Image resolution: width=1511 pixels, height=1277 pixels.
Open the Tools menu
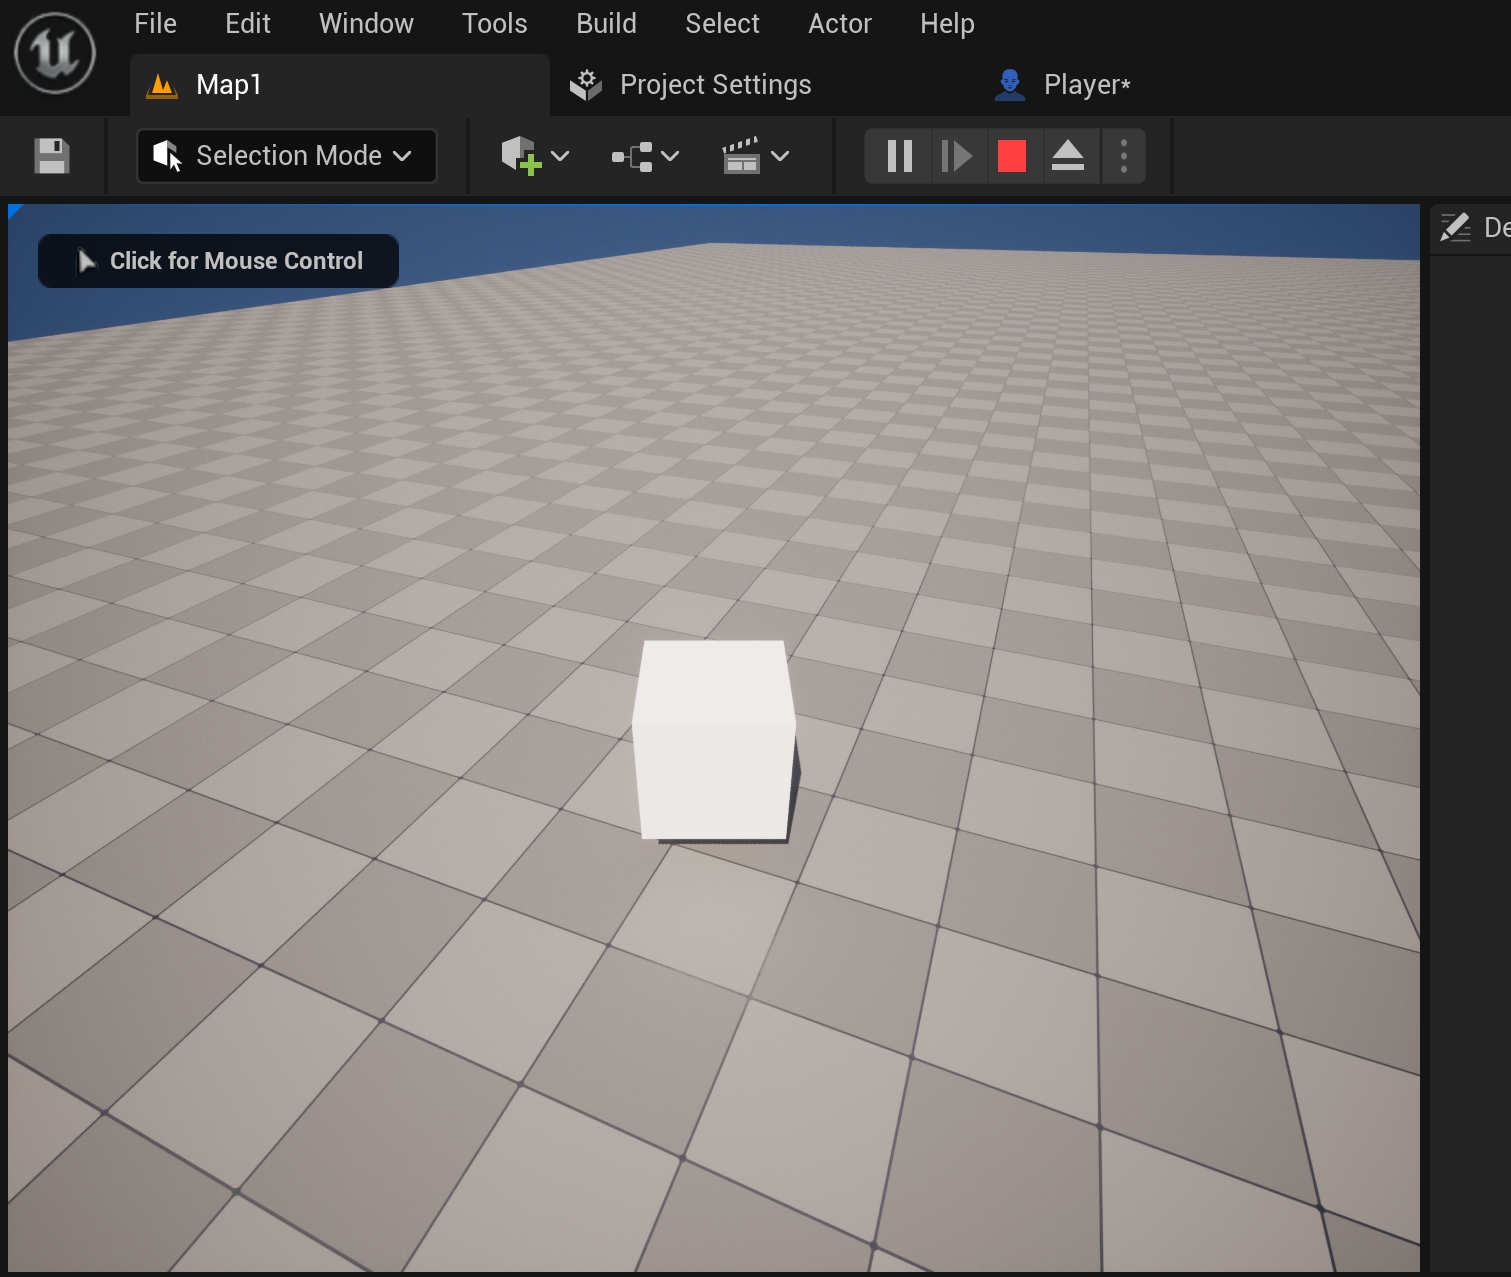(494, 23)
